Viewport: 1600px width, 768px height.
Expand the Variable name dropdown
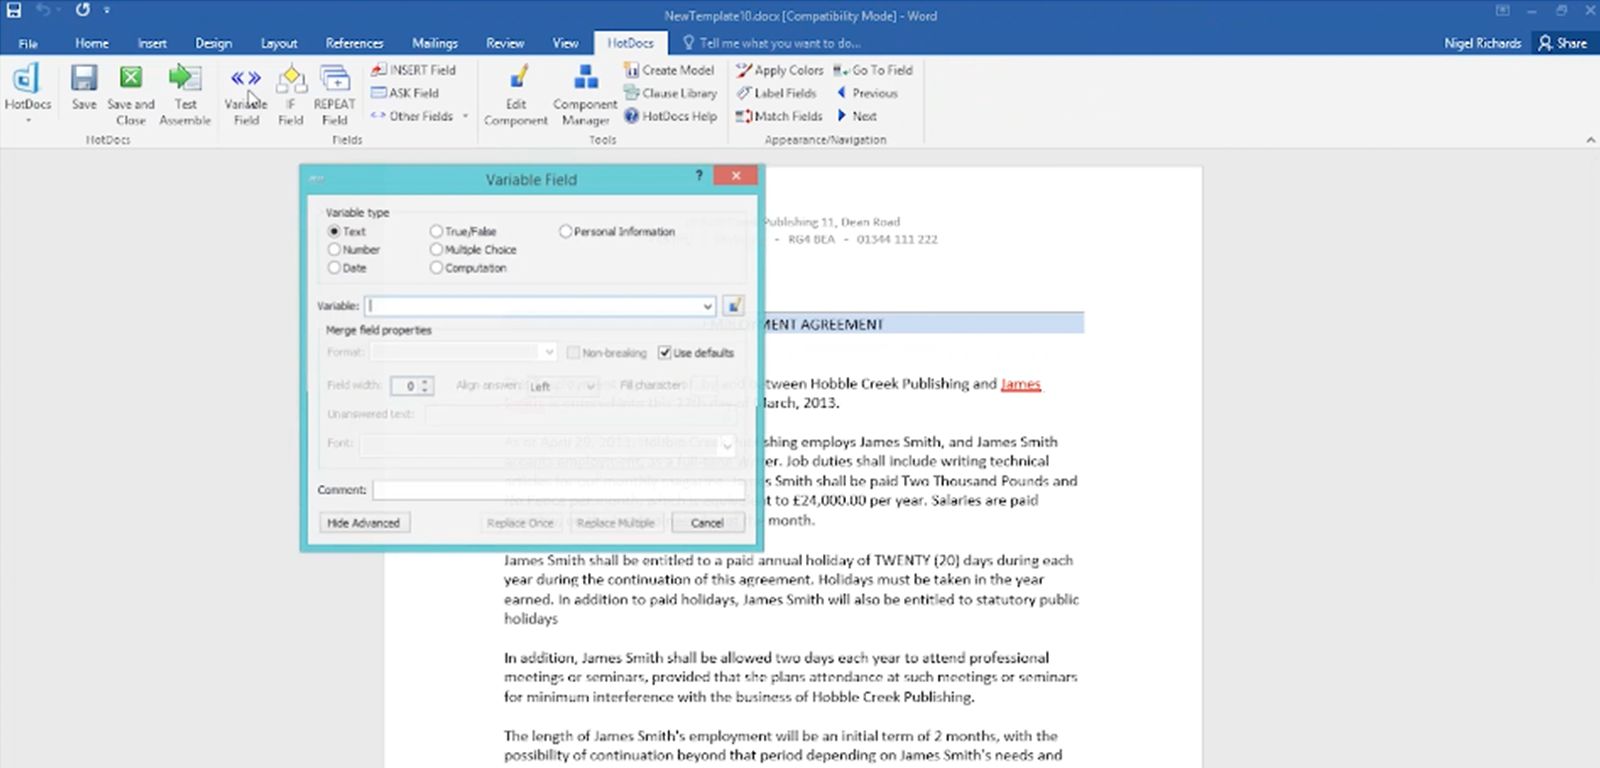coord(707,306)
